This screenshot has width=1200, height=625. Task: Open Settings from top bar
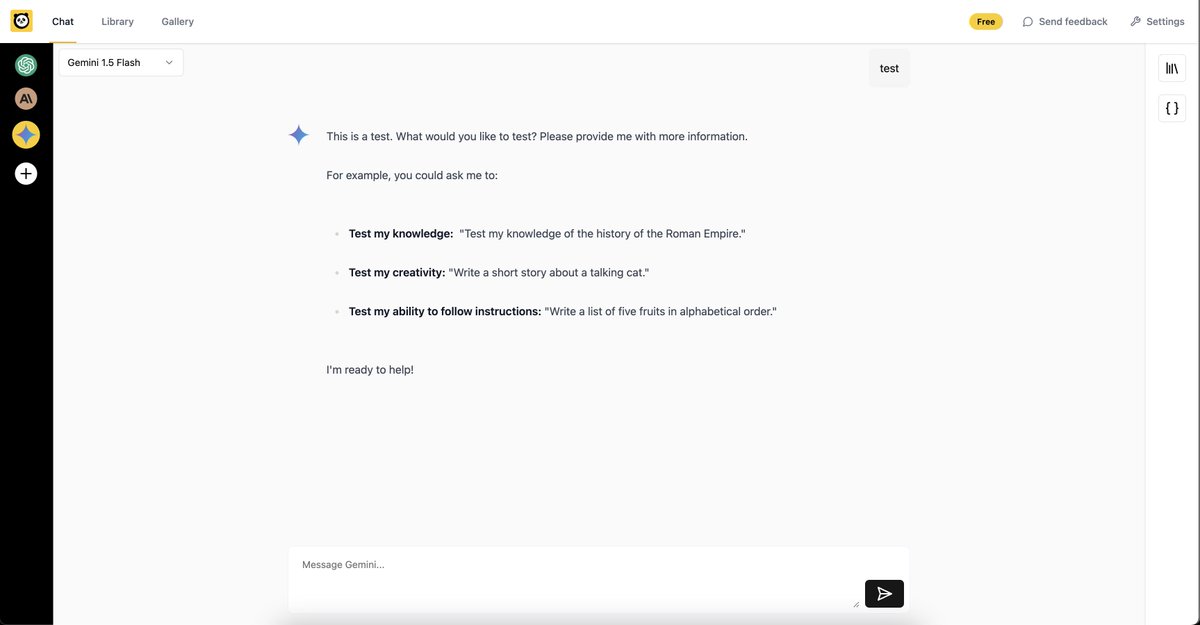1157,21
